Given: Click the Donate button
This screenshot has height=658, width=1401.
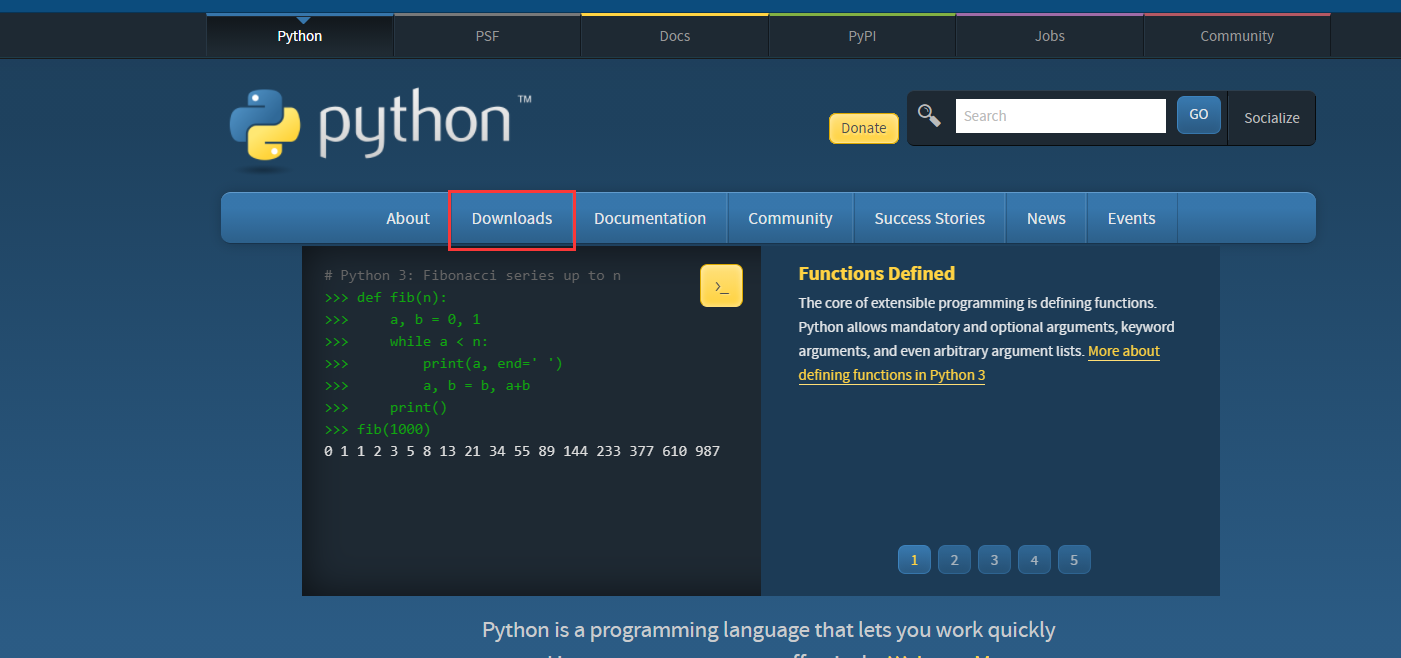Looking at the screenshot, I should pos(864,128).
